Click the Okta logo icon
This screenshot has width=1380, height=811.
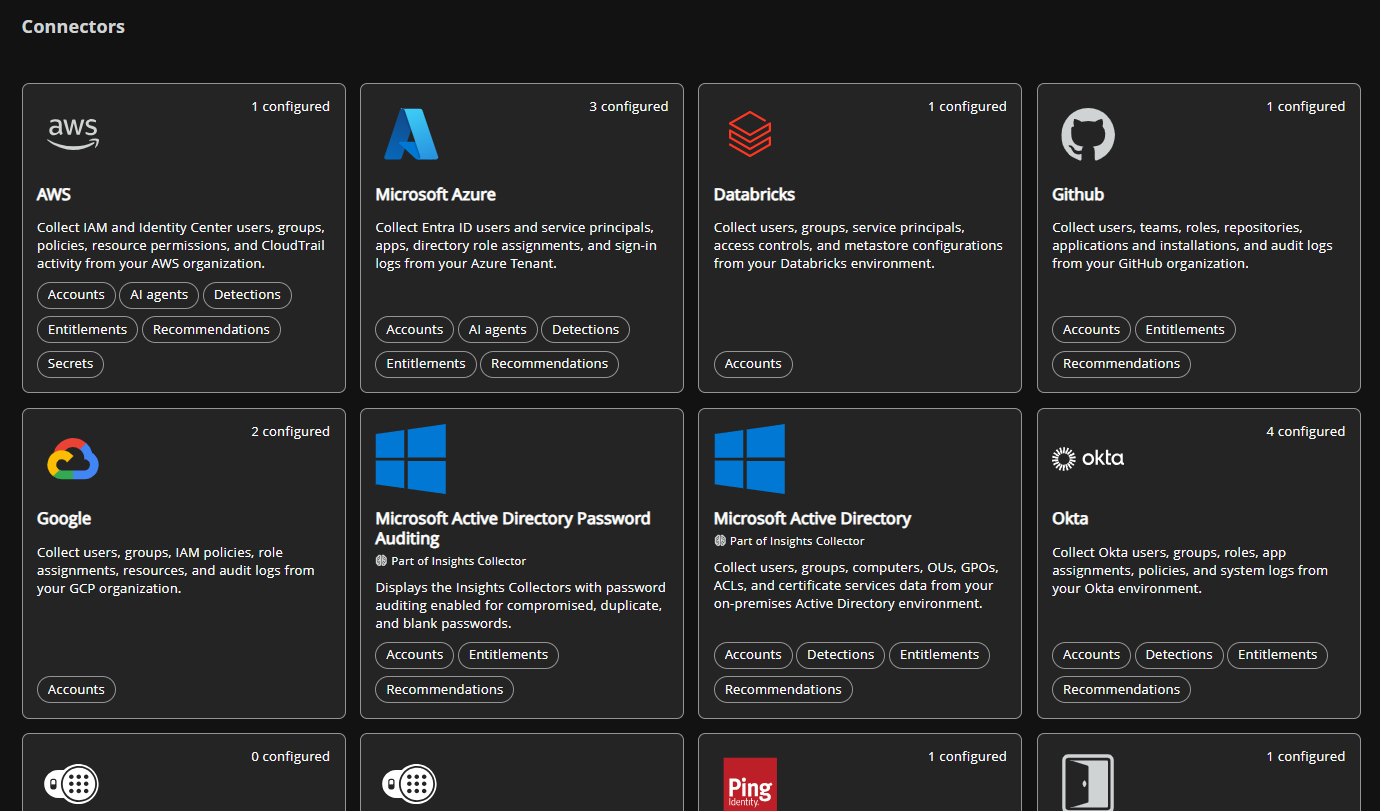point(1088,458)
